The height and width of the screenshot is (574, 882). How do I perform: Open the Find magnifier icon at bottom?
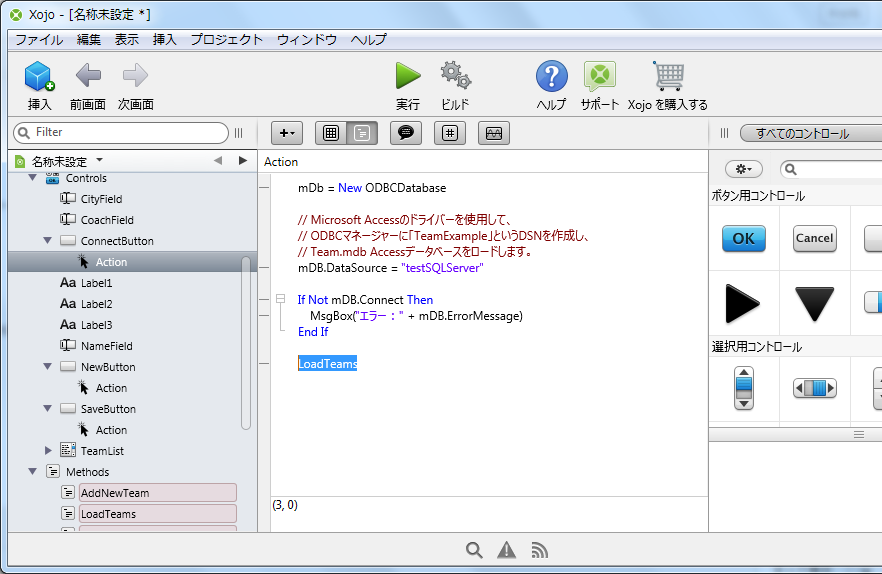click(x=474, y=550)
